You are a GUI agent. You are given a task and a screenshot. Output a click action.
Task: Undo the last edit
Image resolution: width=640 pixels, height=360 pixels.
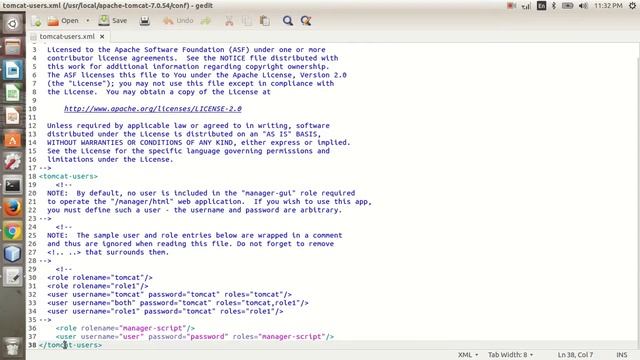click(x=178, y=21)
